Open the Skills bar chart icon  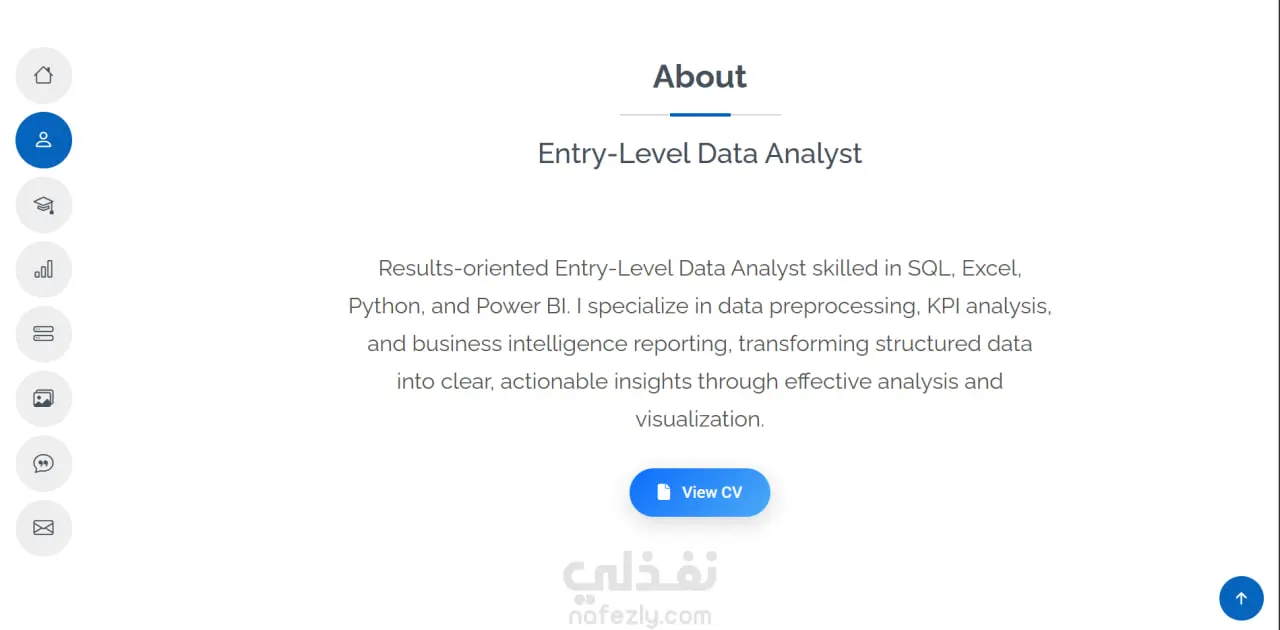43,269
